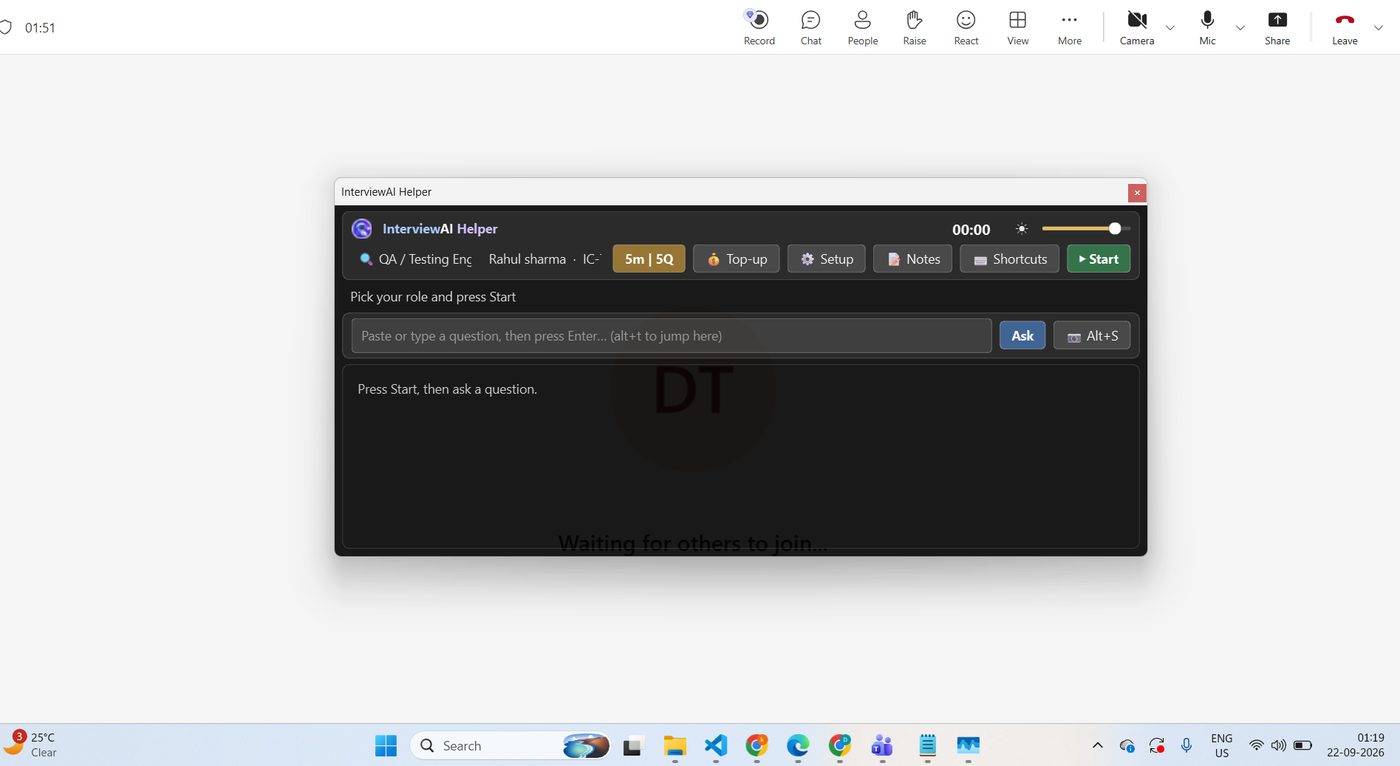Mute the Mic

[1208, 27]
